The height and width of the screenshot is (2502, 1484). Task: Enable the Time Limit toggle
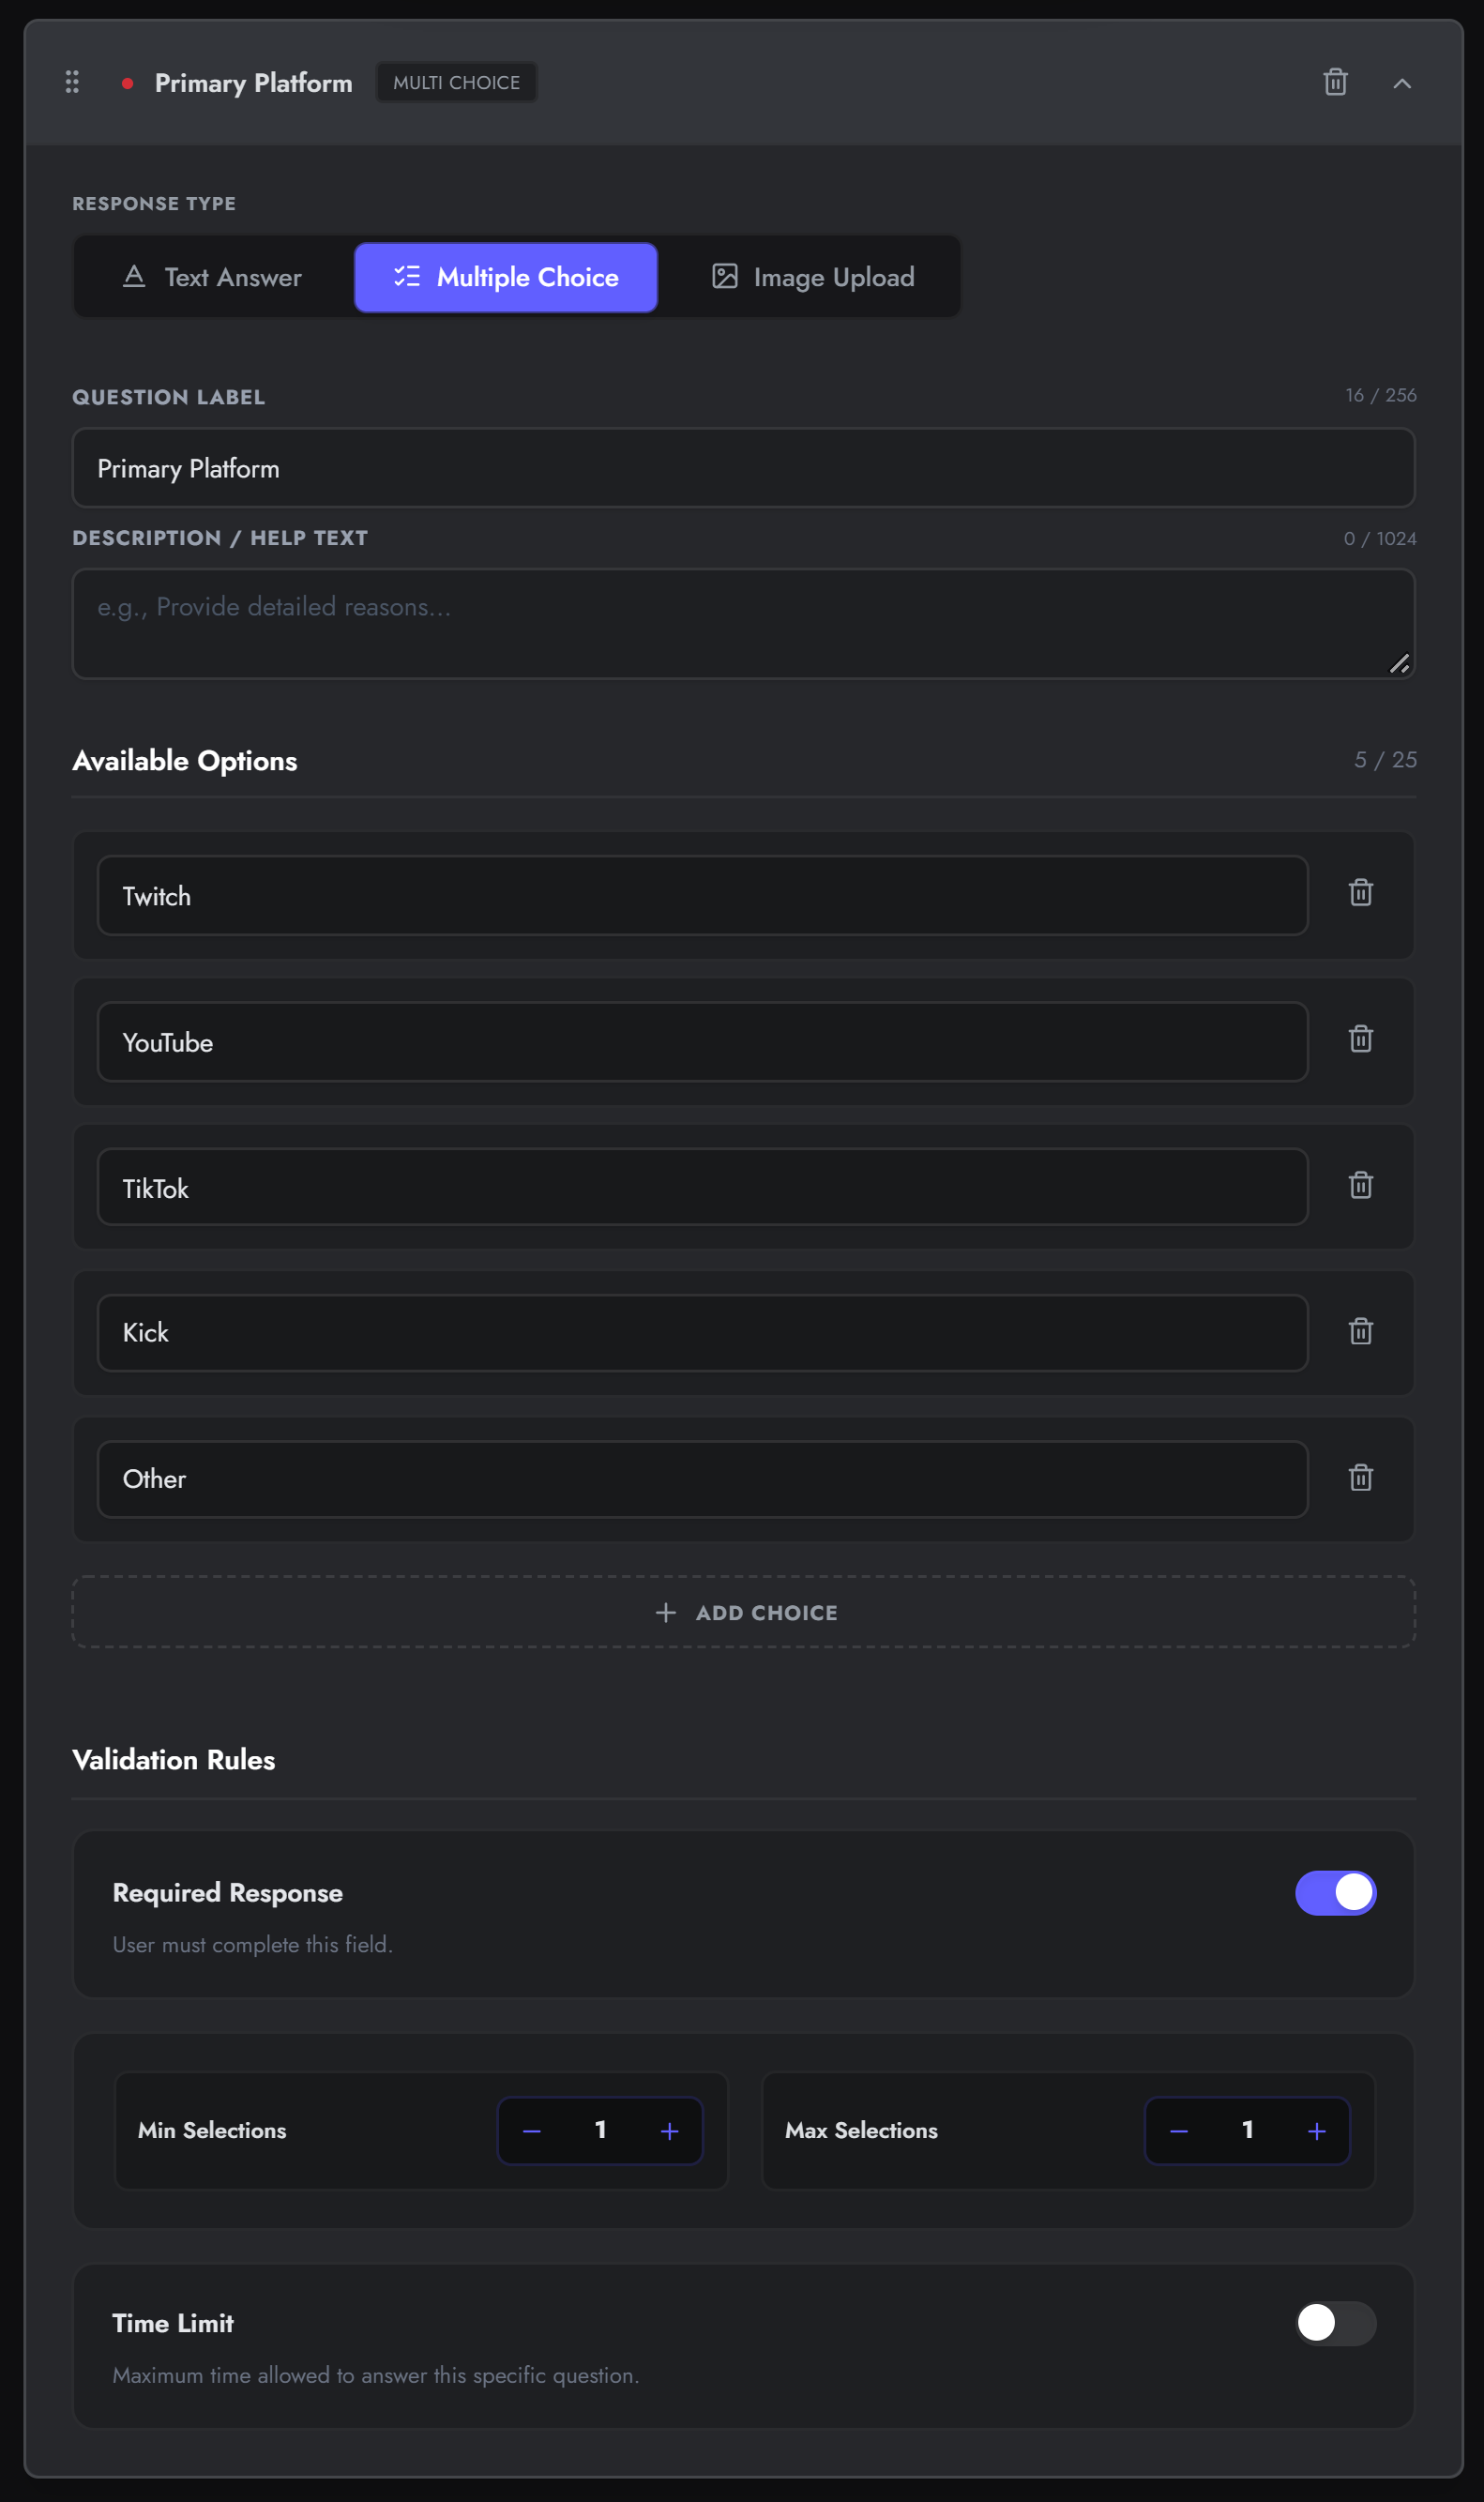pos(1335,2323)
